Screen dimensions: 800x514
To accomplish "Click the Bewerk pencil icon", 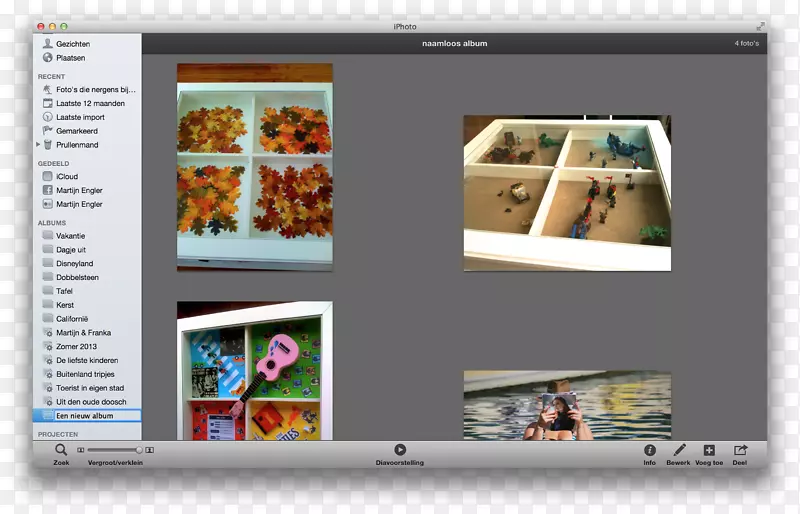I will point(678,451).
